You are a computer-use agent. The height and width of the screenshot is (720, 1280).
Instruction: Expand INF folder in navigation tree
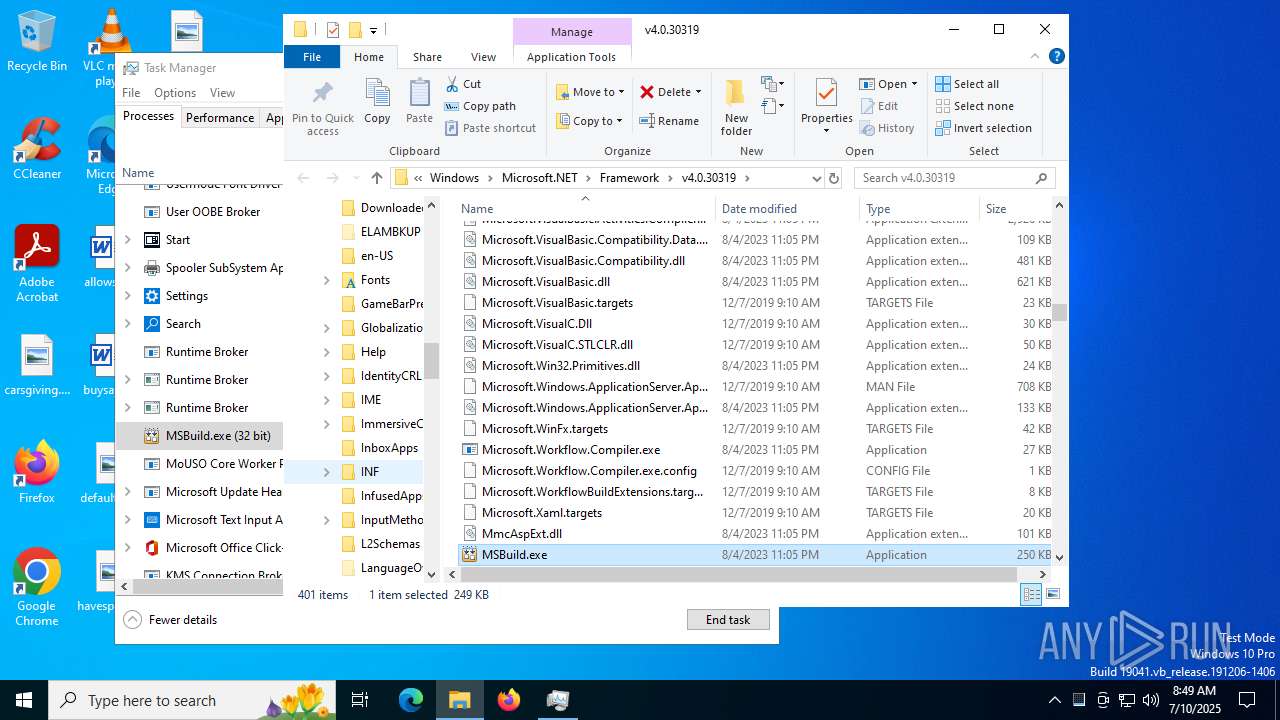pos(326,472)
